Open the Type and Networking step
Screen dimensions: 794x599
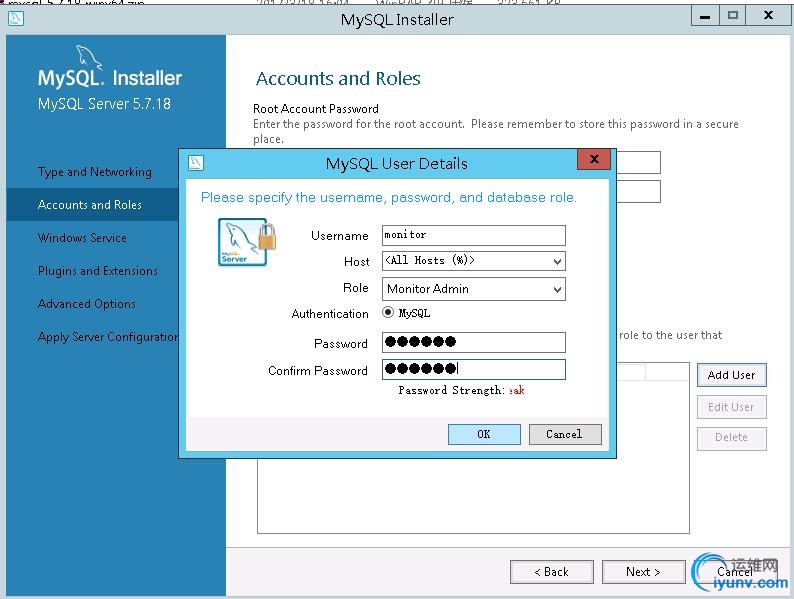pyautogui.click(x=95, y=172)
